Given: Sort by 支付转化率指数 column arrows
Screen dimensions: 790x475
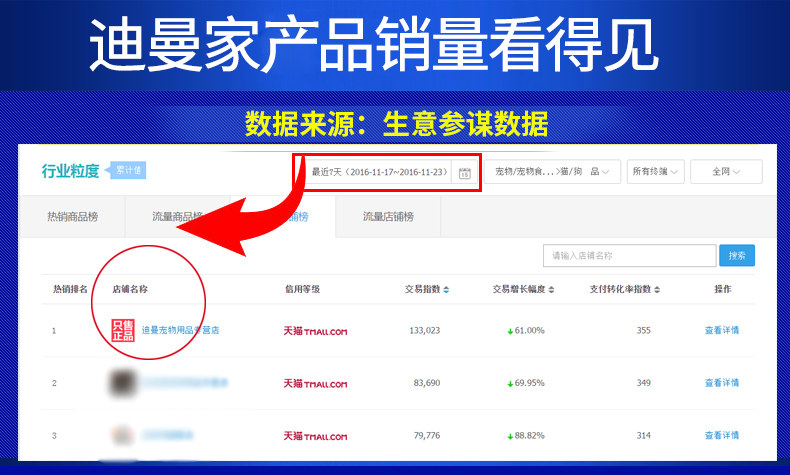Looking at the screenshot, I should (x=657, y=290).
